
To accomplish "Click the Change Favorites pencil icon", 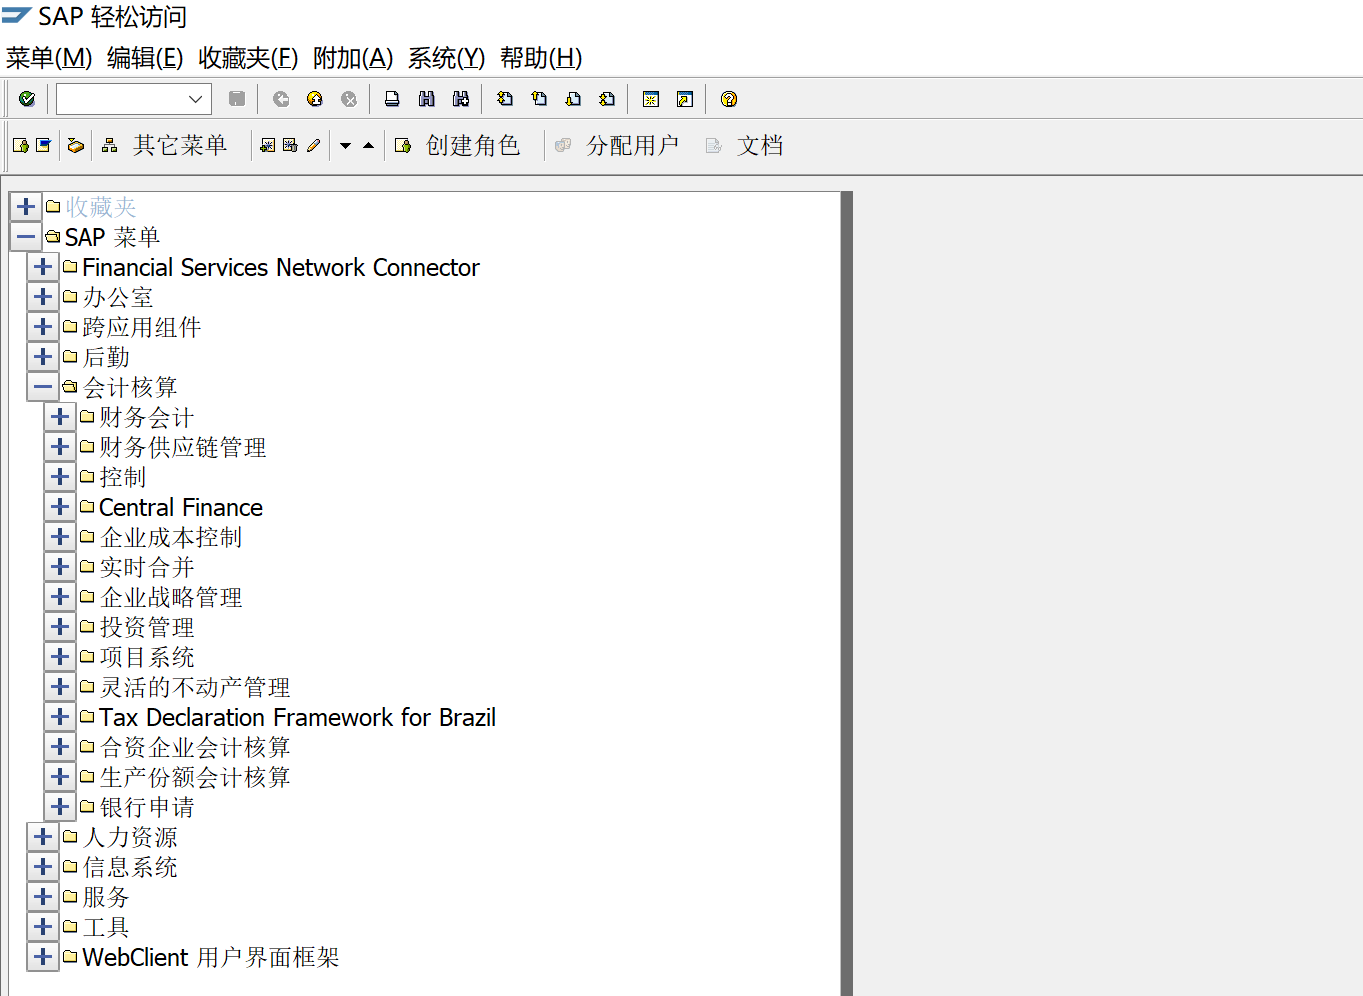I will coord(313,146).
